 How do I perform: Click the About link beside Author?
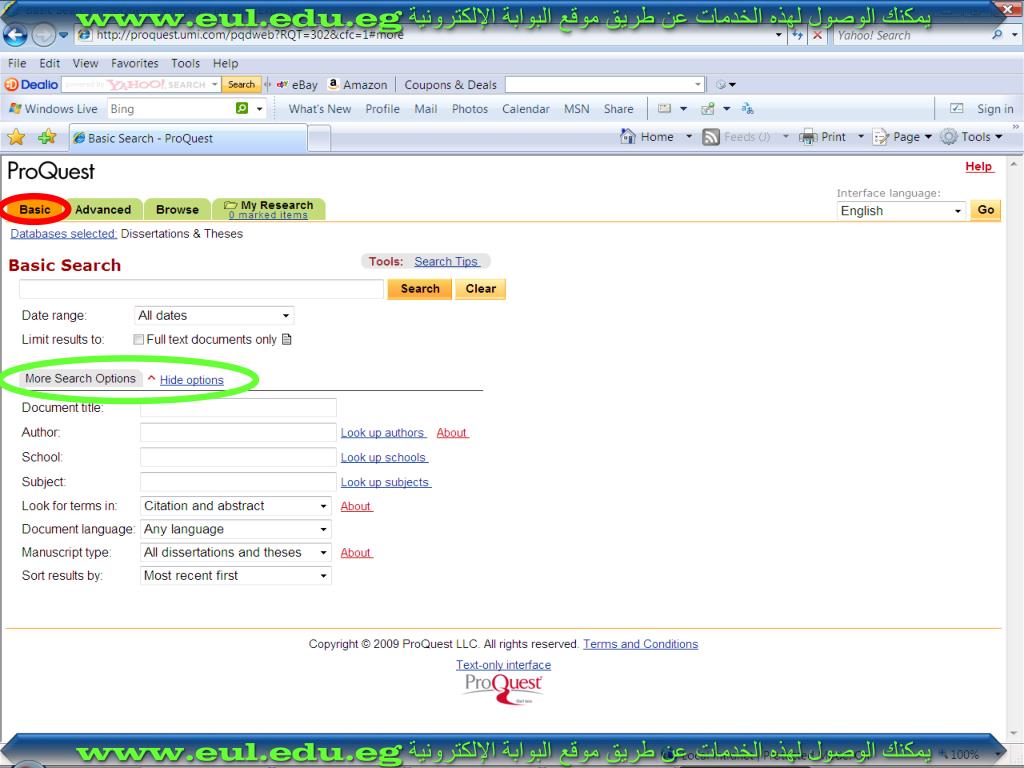tap(452, 433)
